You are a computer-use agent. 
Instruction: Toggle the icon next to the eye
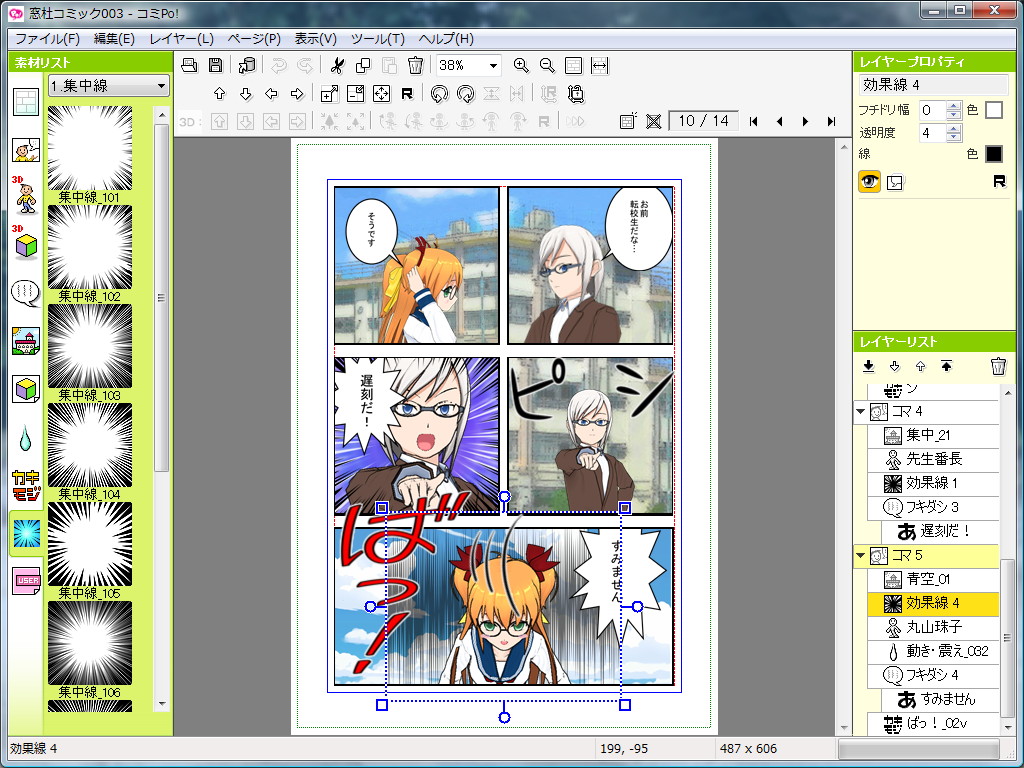pos(895,182)
